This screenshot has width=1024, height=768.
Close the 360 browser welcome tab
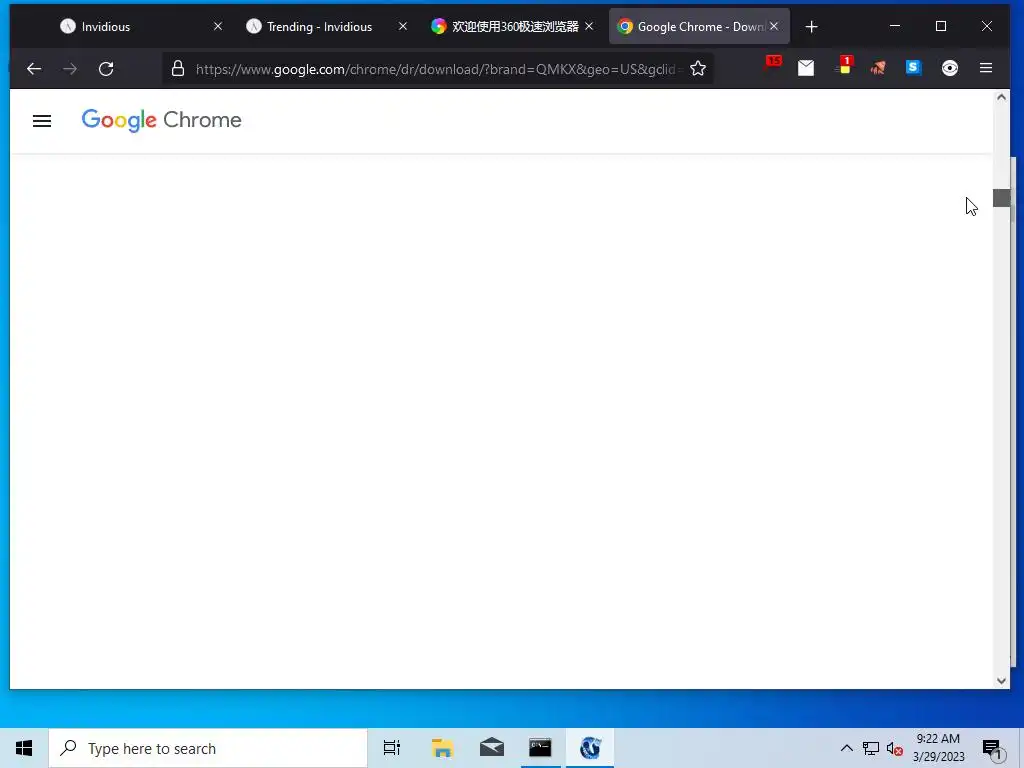[589, 26]
